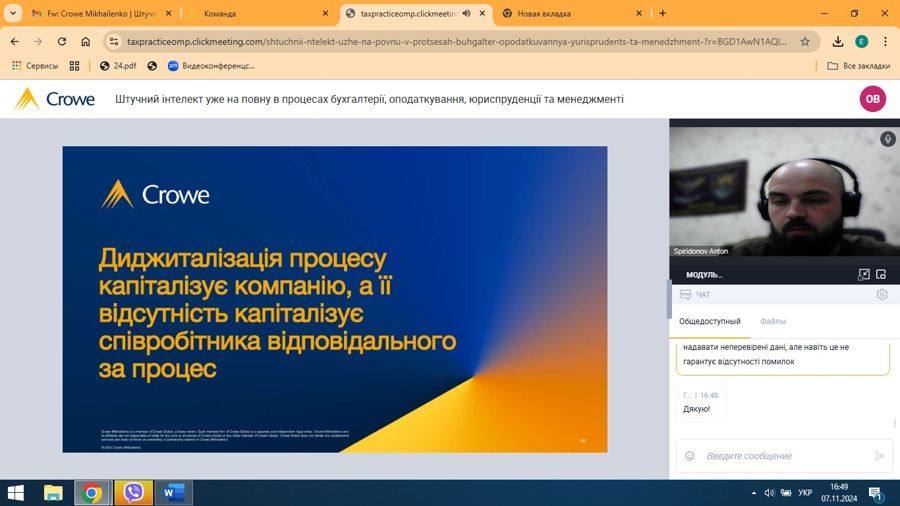Close the Fw: Crowe Mikhailenko tab
900x506 pixels.
(168, 13)
